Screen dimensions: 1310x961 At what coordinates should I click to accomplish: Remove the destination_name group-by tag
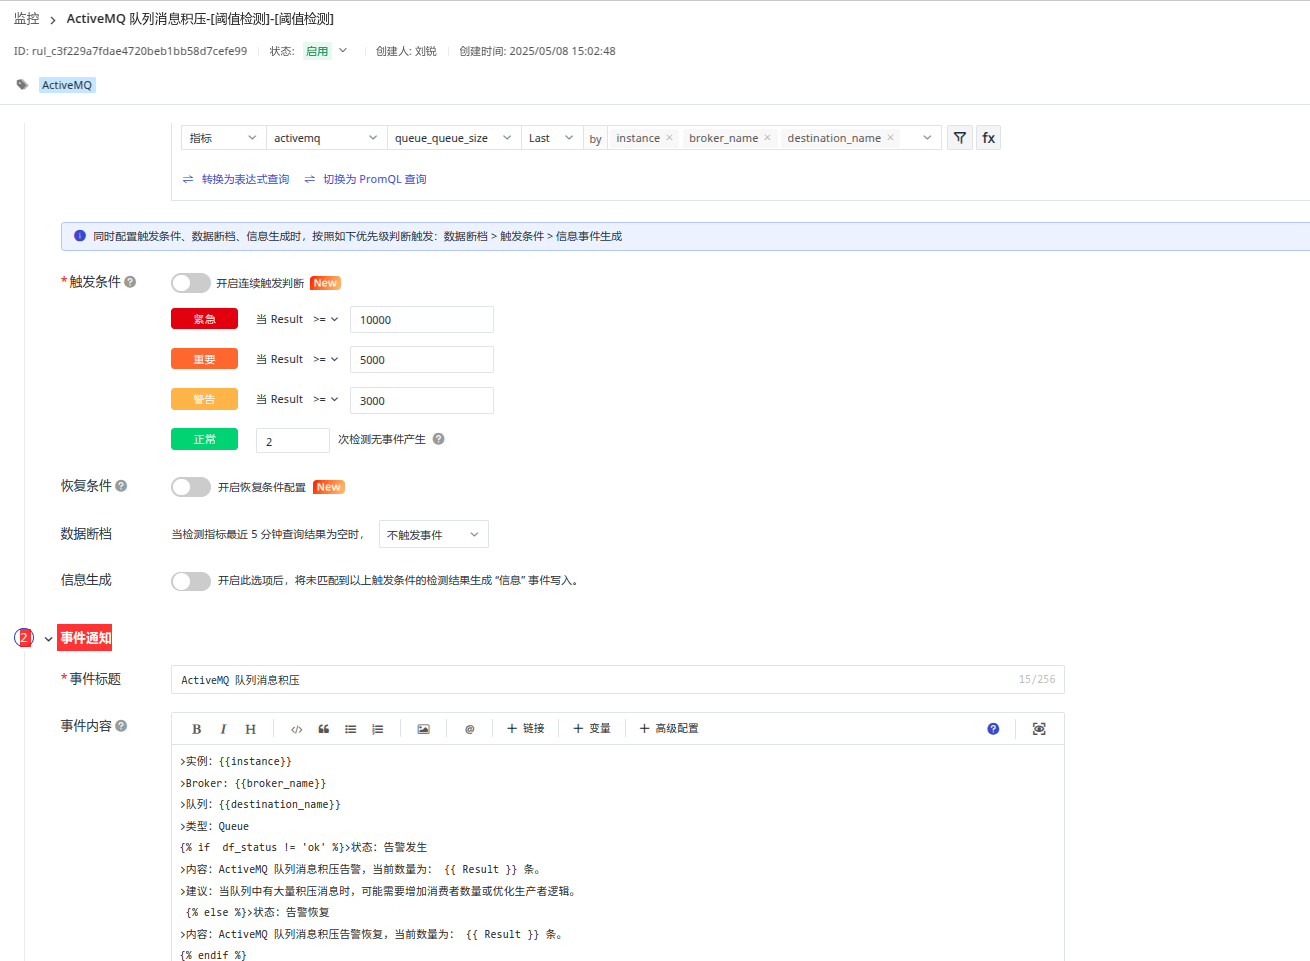(890, 138)
